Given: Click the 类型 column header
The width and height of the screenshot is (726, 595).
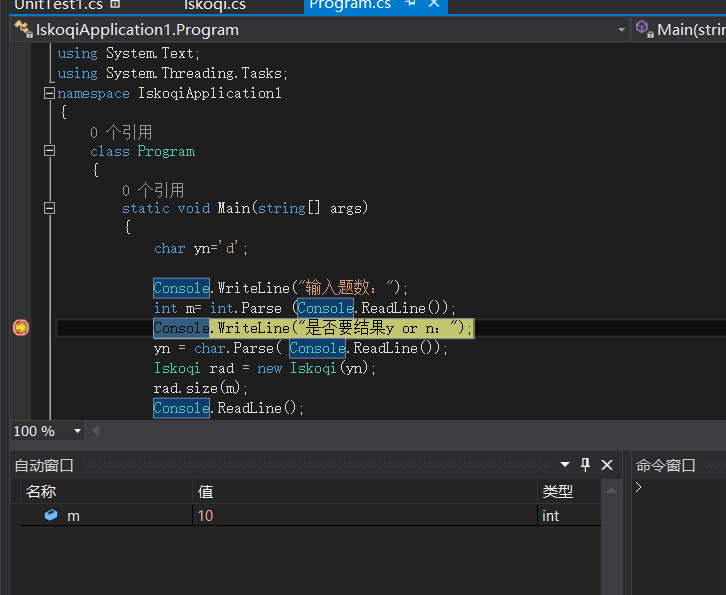Looking at the screenshot, I should [570, 491].
